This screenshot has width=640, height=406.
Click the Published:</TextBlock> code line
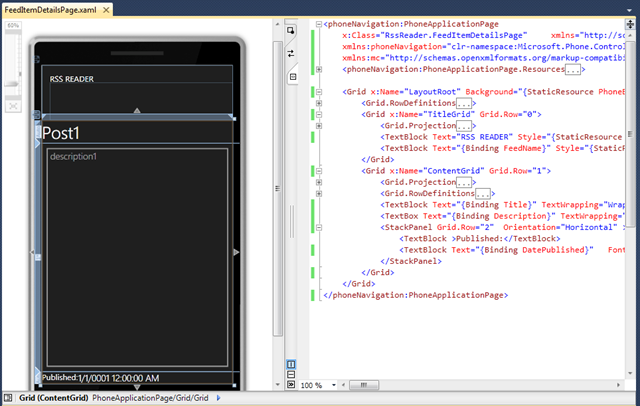click(480, 239)
